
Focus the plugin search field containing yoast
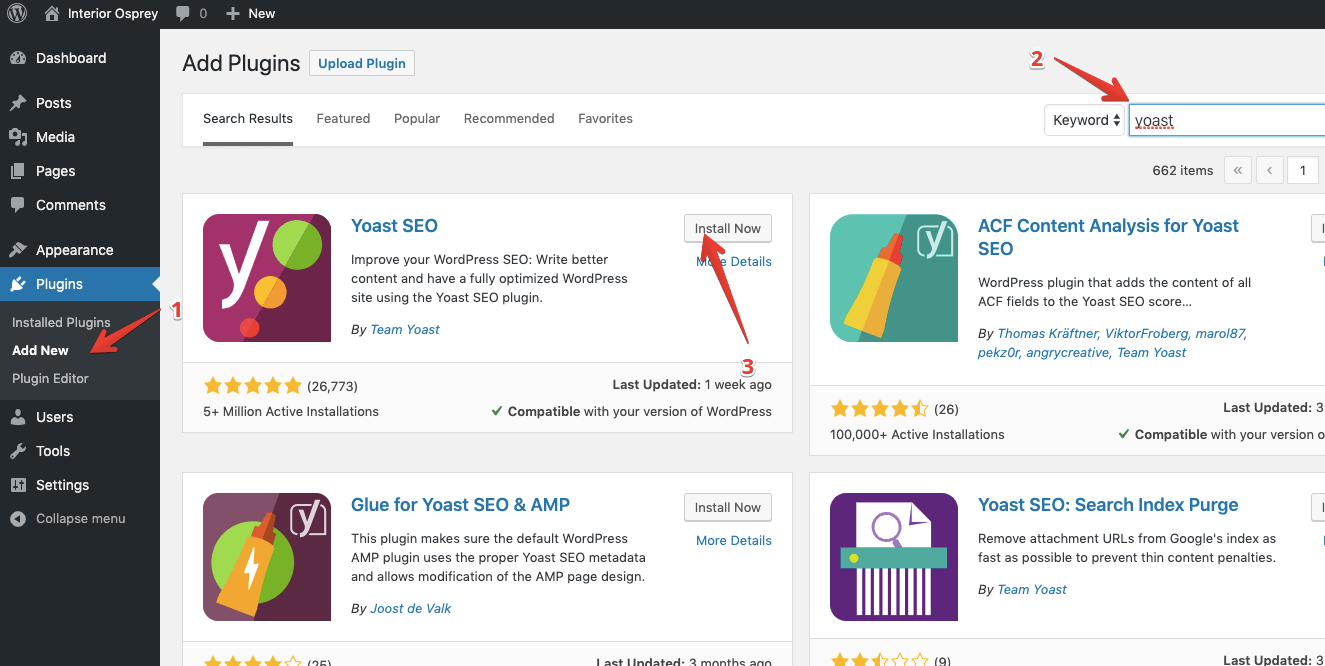click(1227, 120)
